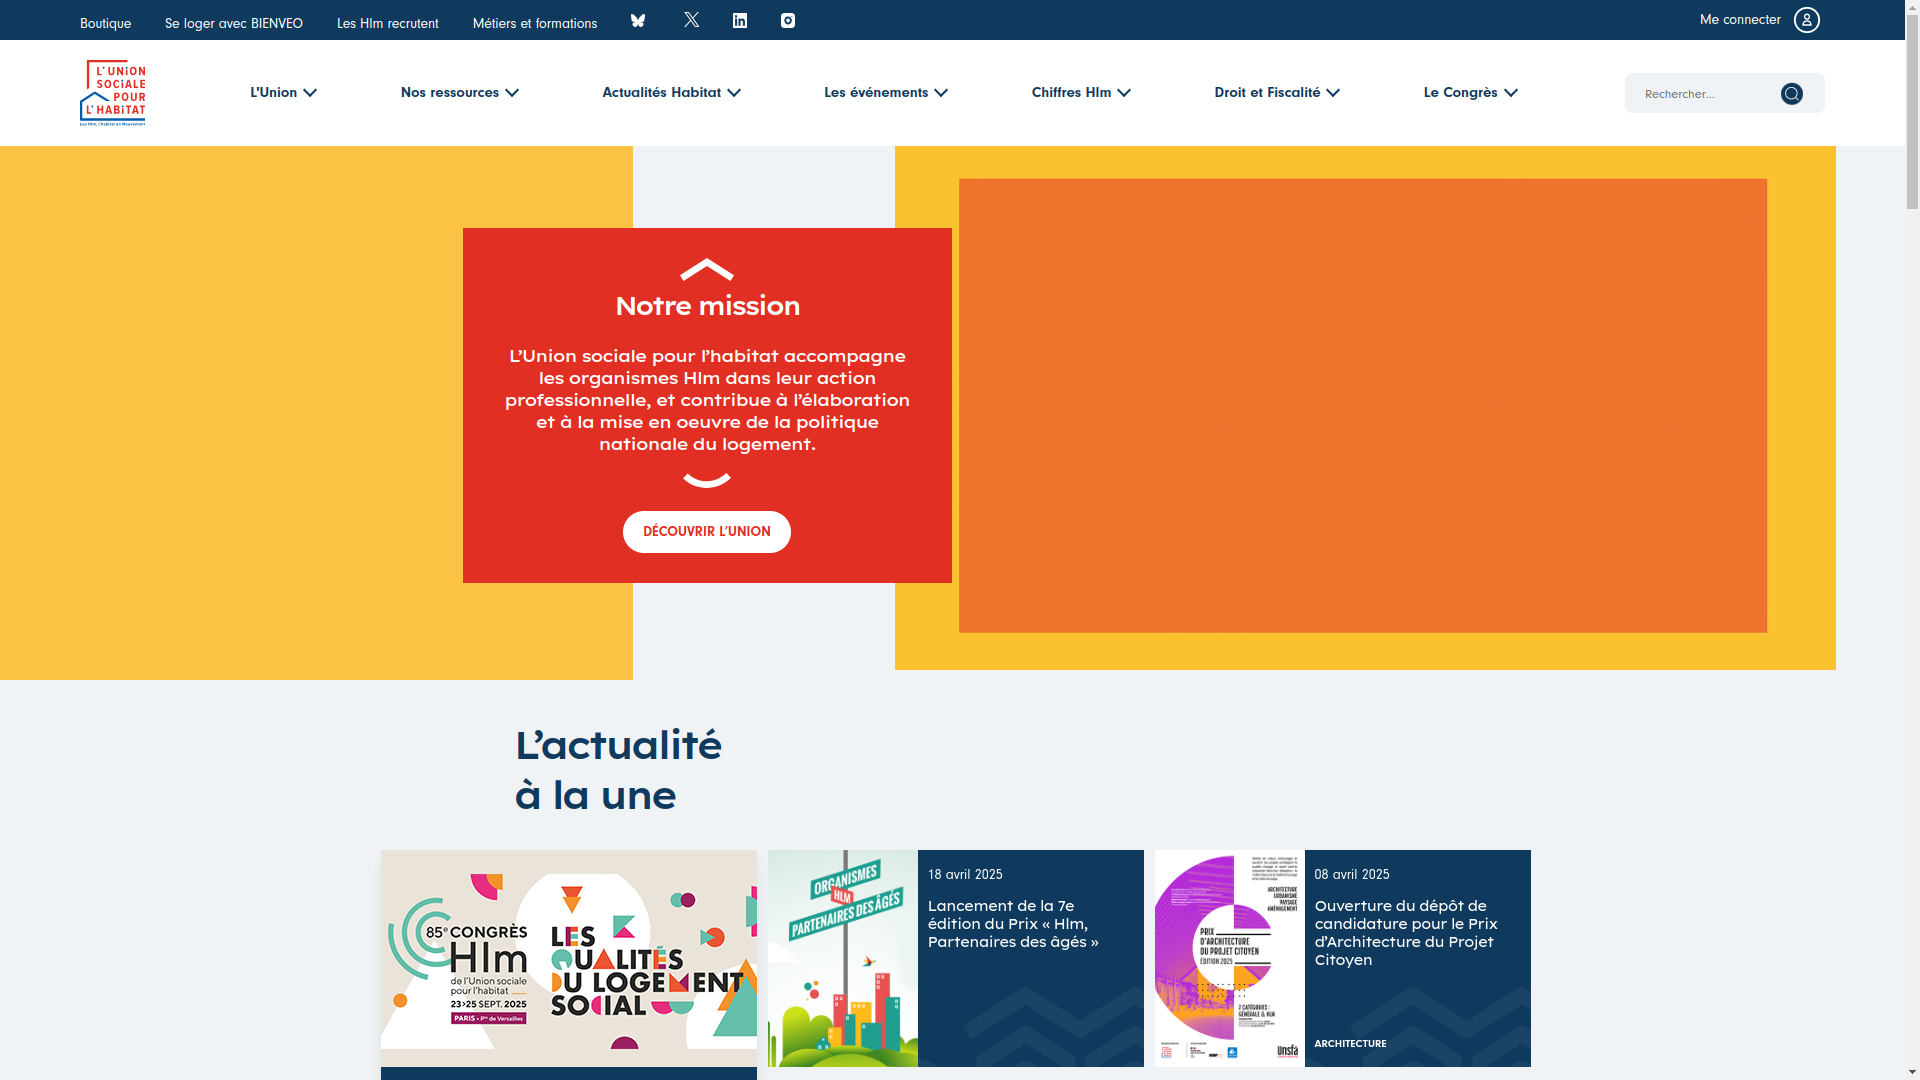Click the 18 avril 2025 date
Viewport: 1920px width, 1080px height.
pos(965,875)
